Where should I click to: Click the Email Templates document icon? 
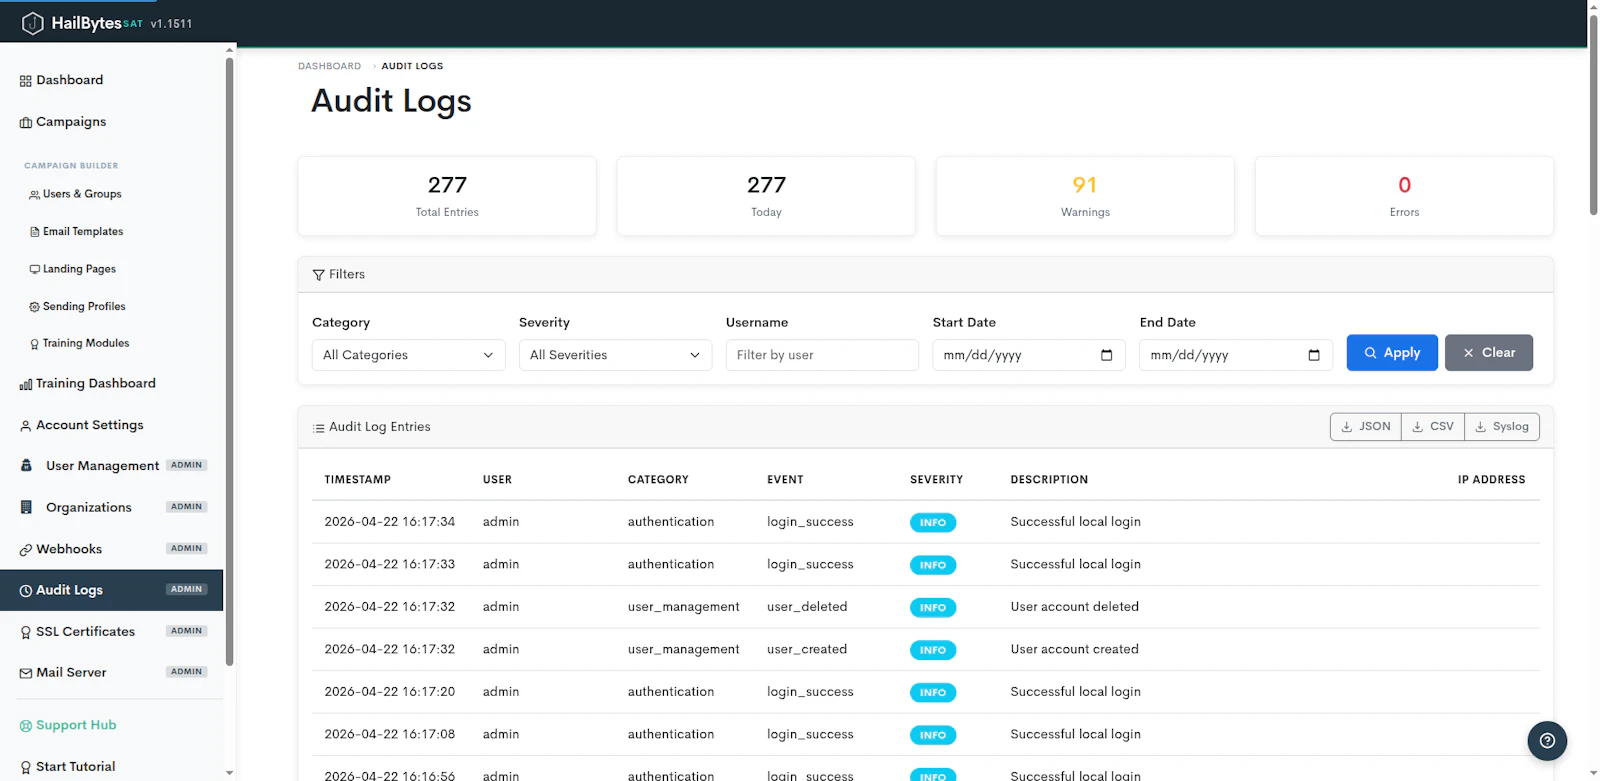coord(35,232)
